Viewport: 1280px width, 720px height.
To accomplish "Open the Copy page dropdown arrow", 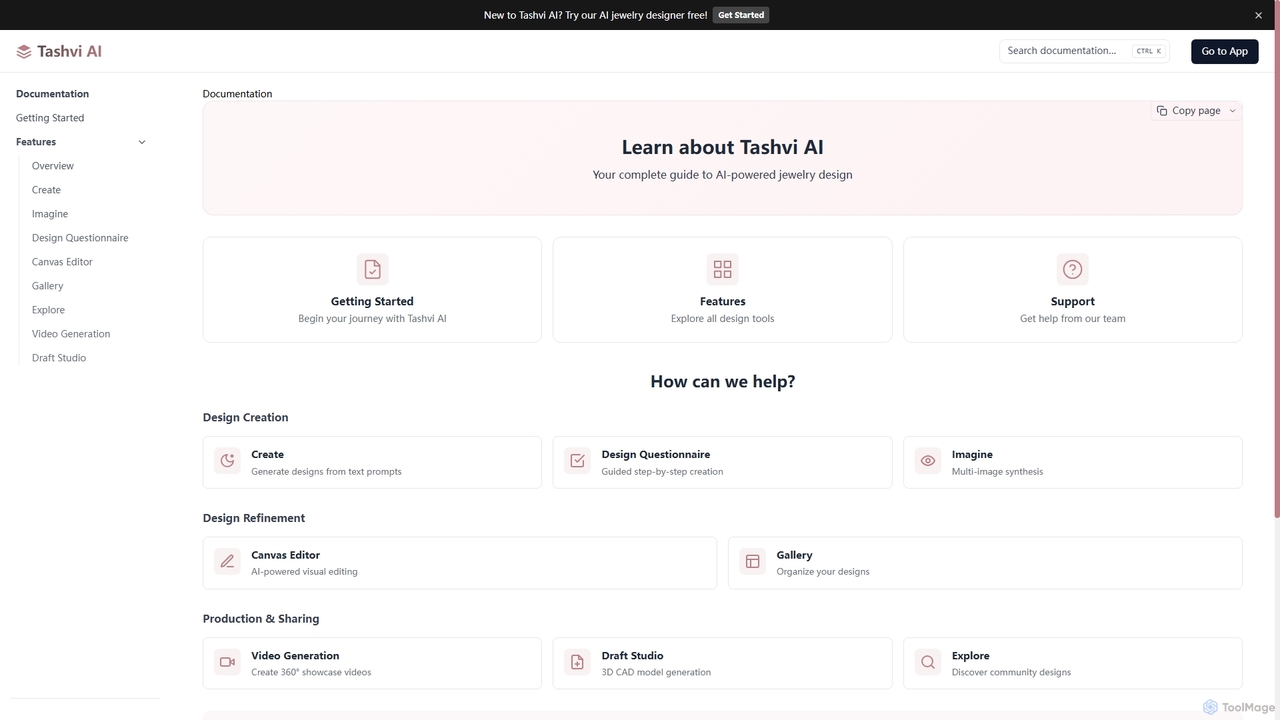I will pos(1232,111).
